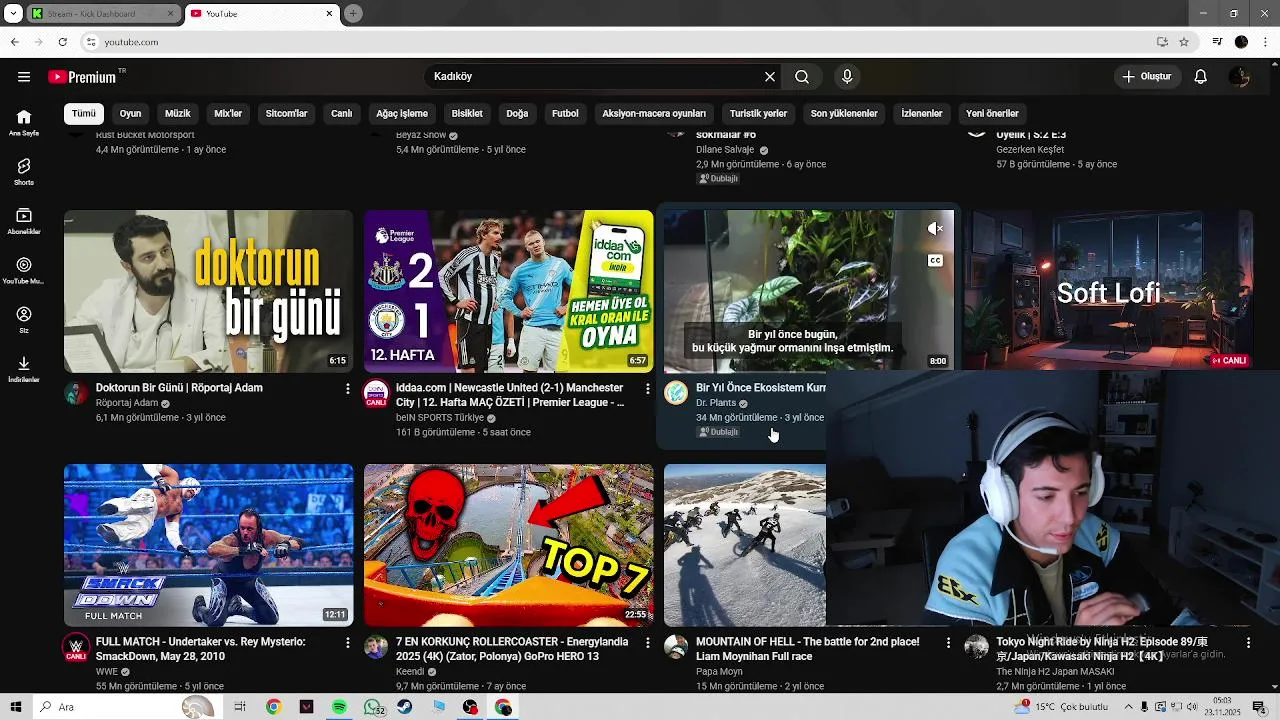The width and height of the screenshot is (1280, 720).
Task: Select the Müzik filter chip
Action: point(178,114)
